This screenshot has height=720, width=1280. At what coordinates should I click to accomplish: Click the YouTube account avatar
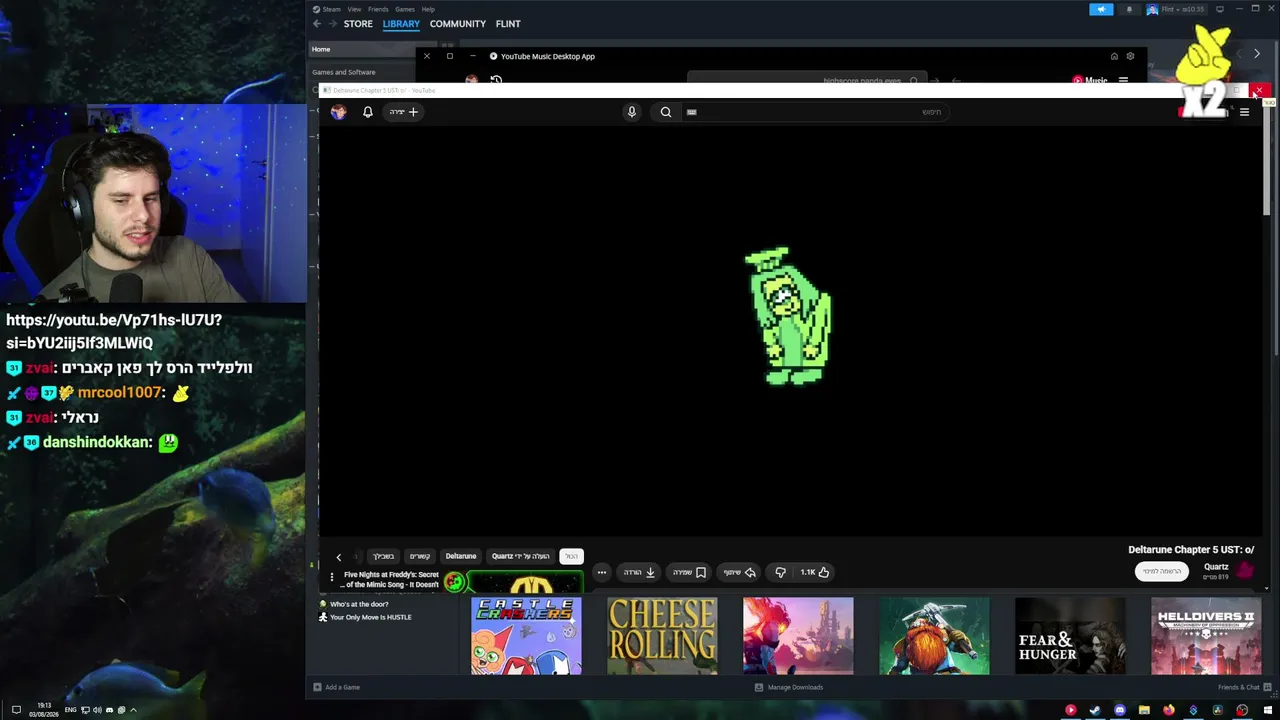click(339, 112)
